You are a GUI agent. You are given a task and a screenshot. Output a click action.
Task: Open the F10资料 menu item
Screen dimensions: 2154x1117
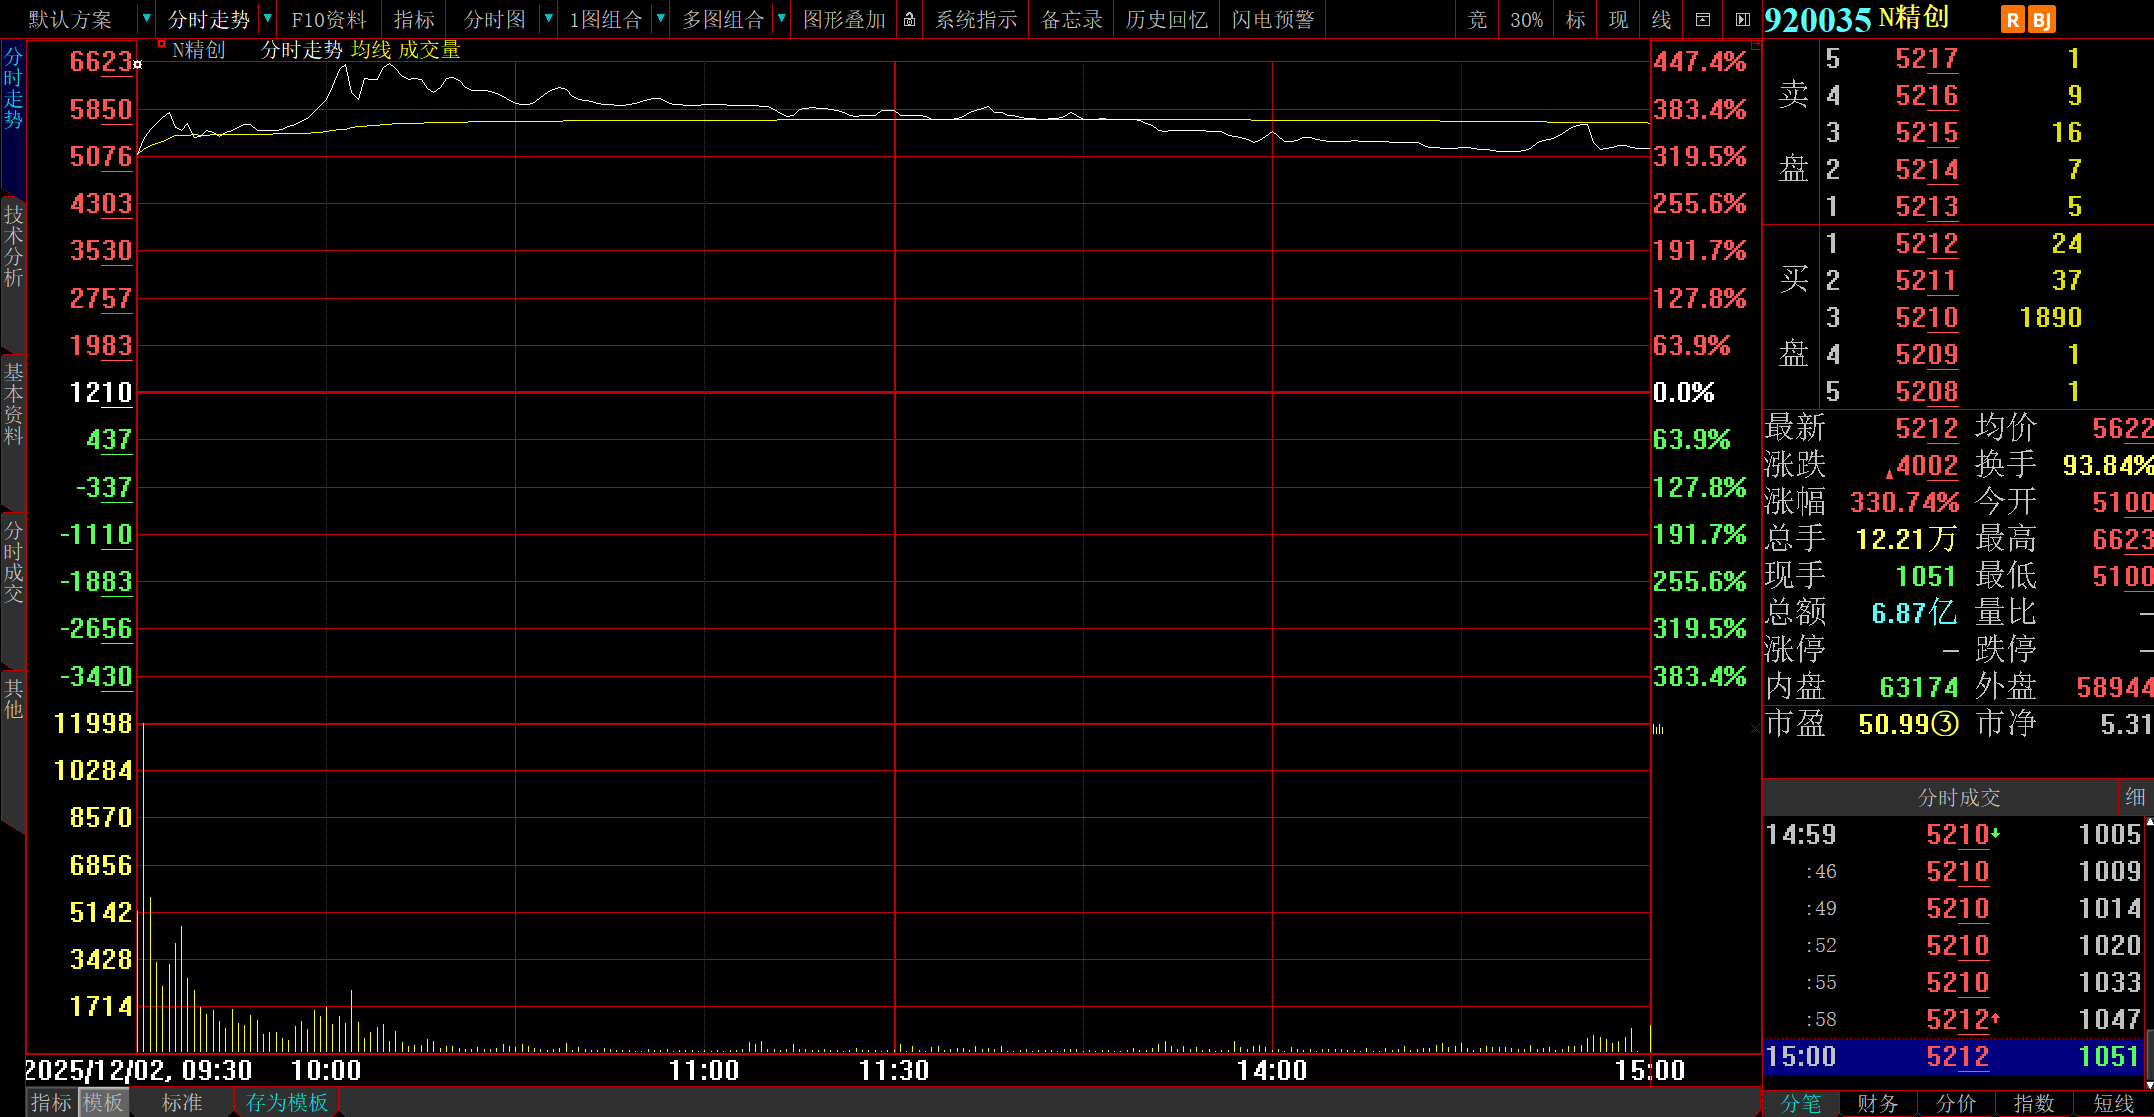click(328, 19)
